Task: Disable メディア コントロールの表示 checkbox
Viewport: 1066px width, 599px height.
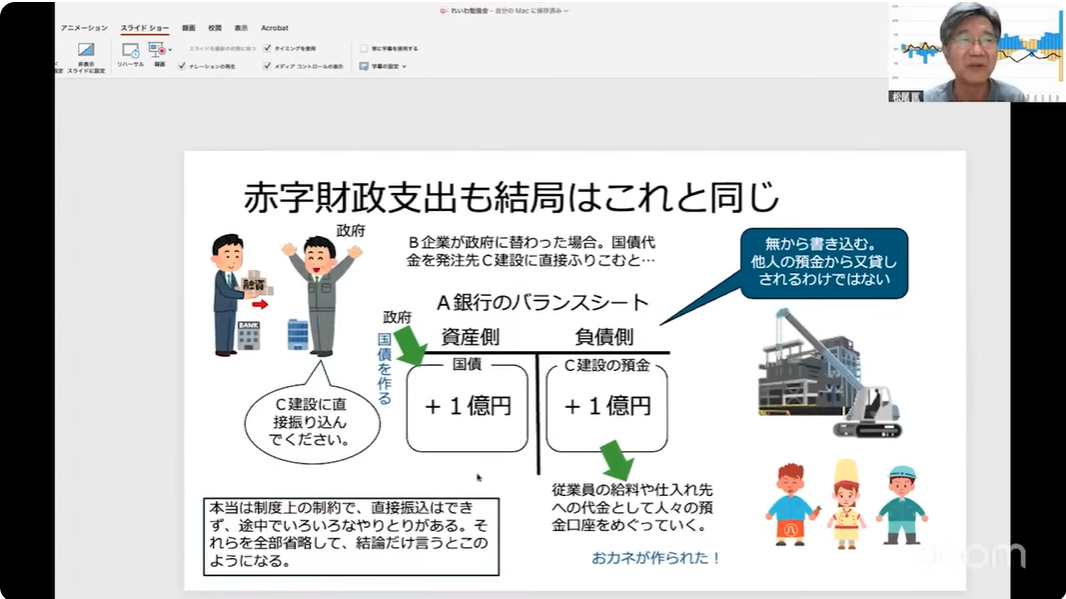Action: tap(267, 66)
